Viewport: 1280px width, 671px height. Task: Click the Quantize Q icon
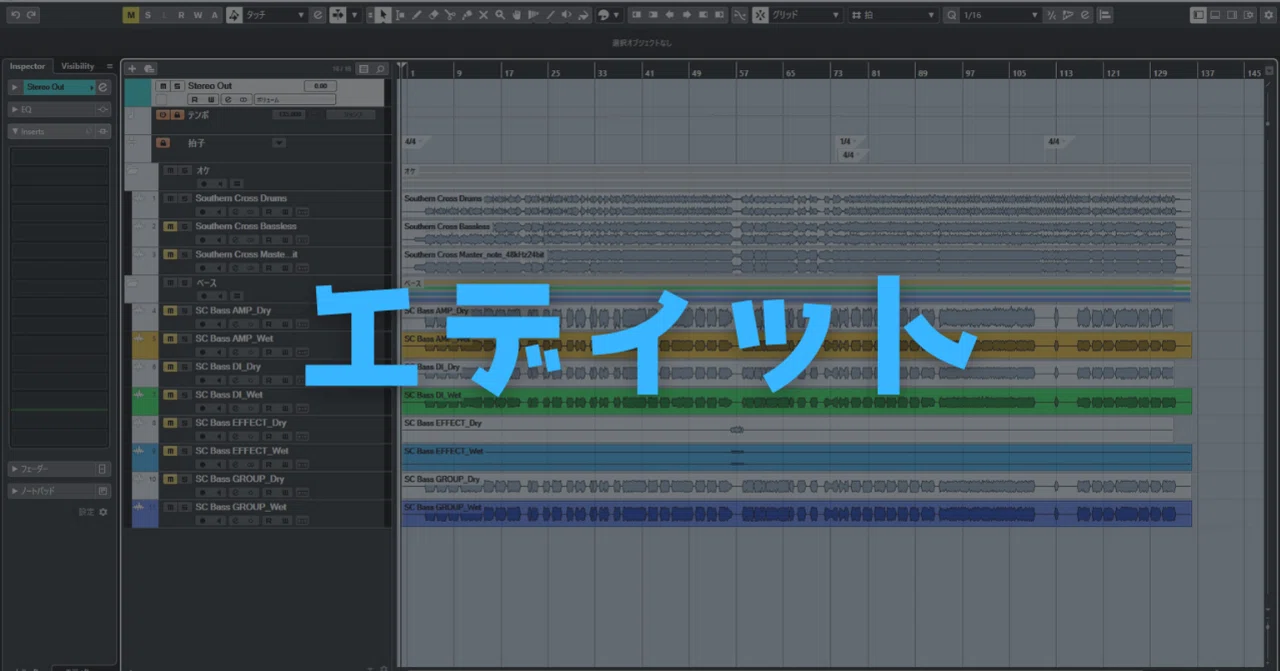click(951, 15)
